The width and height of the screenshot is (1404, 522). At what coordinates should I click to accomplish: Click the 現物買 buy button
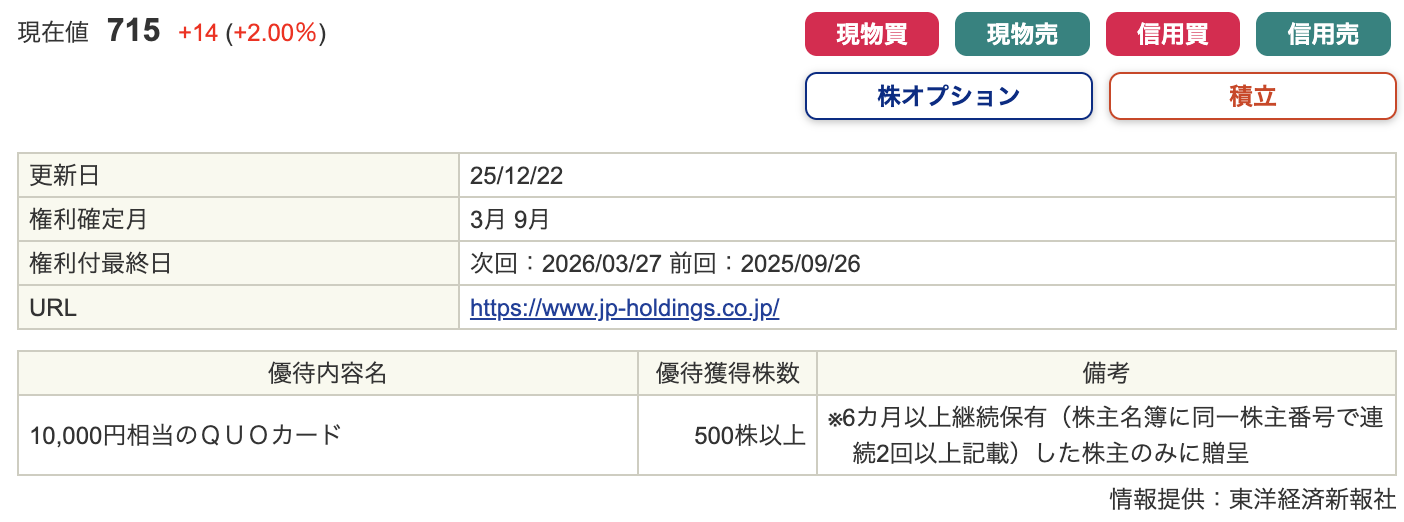(871, 34)
